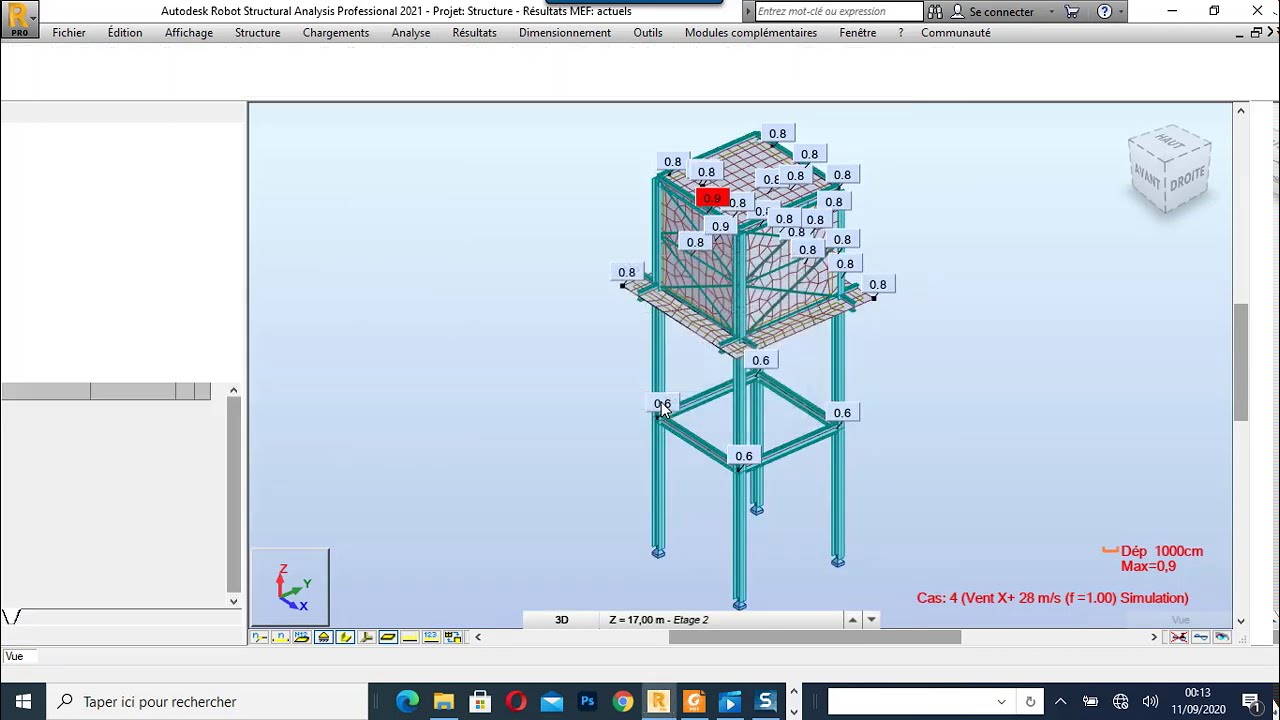Click the keyword search input field
This screenshot has width=1280, height=720.
[x=838, y=11]
